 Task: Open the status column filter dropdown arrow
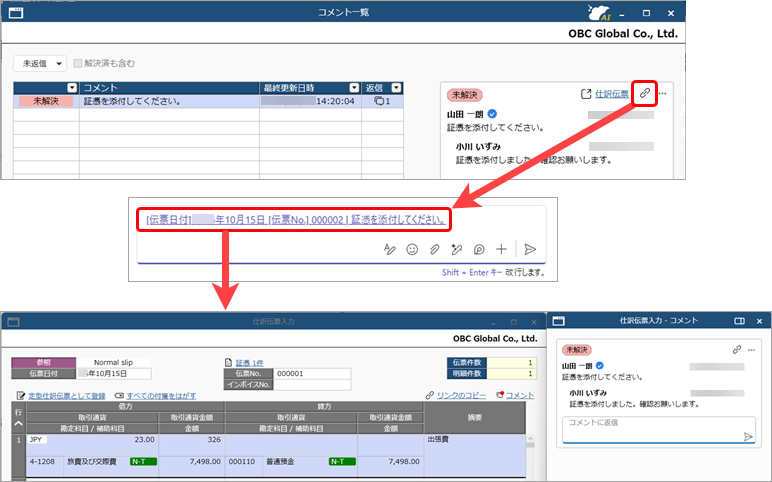pyautogui.click(x=72, y=88)
